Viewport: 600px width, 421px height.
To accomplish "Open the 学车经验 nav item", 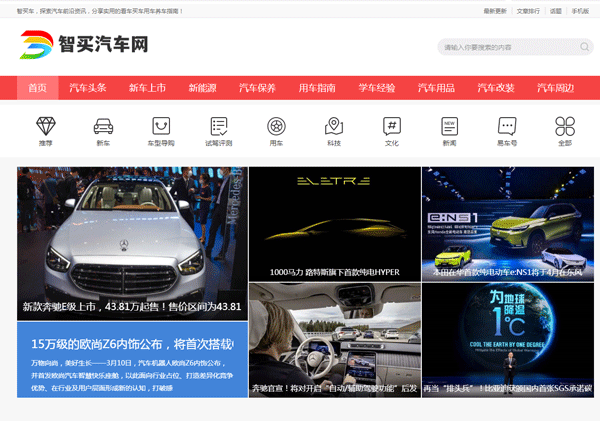I will (x=377, y=88).
